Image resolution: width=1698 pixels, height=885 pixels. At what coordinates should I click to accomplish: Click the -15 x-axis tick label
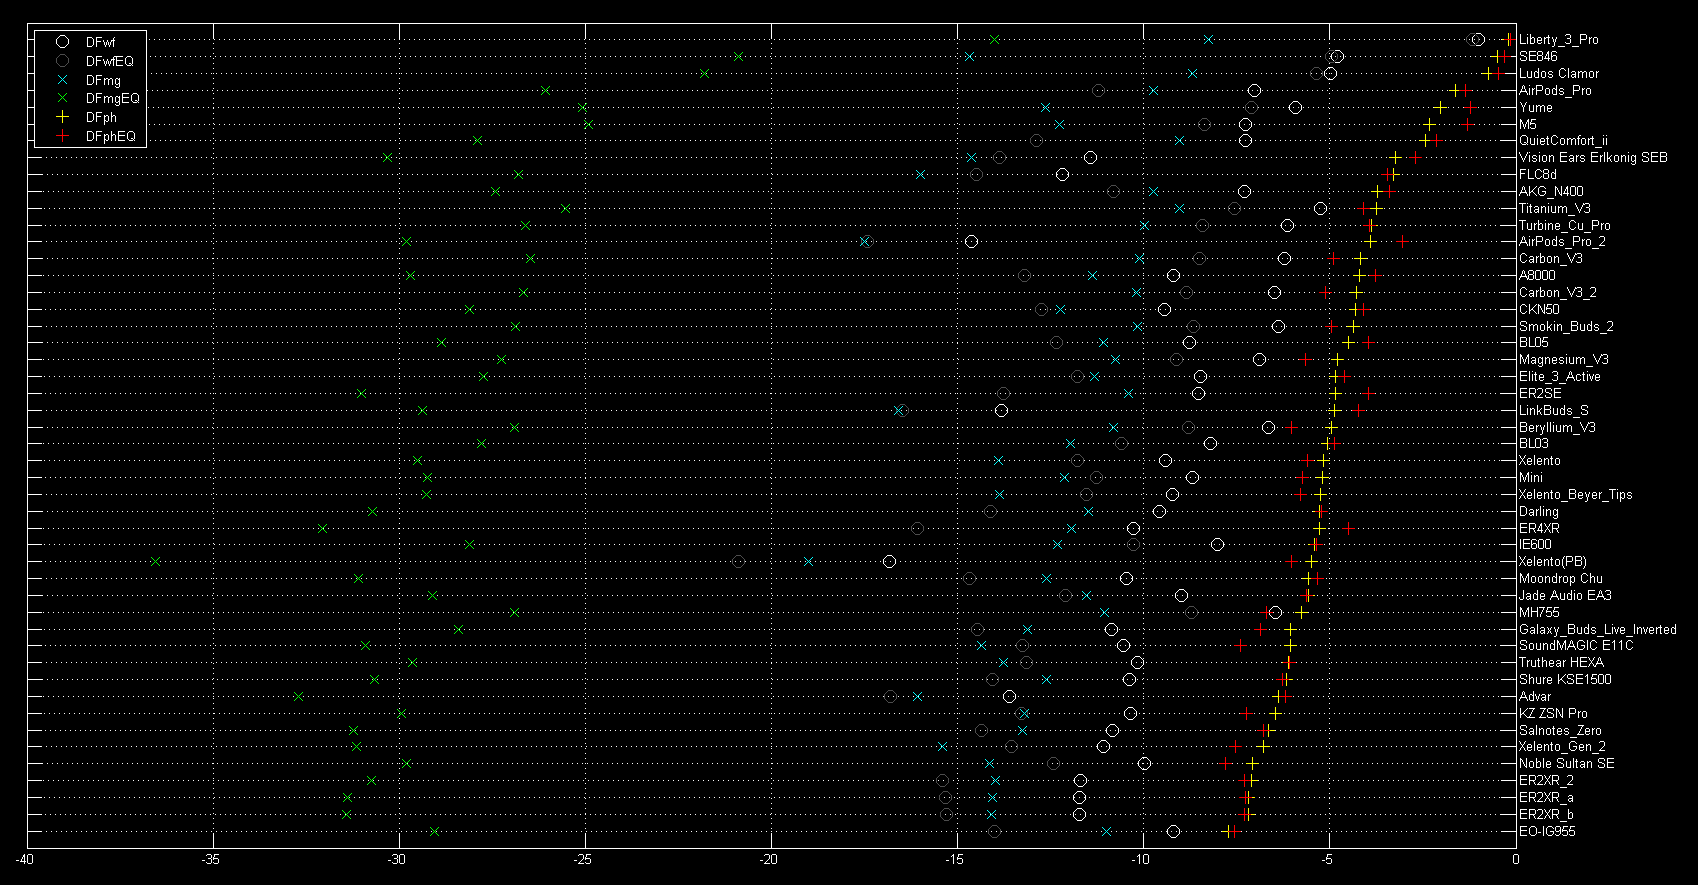point(956,860)
